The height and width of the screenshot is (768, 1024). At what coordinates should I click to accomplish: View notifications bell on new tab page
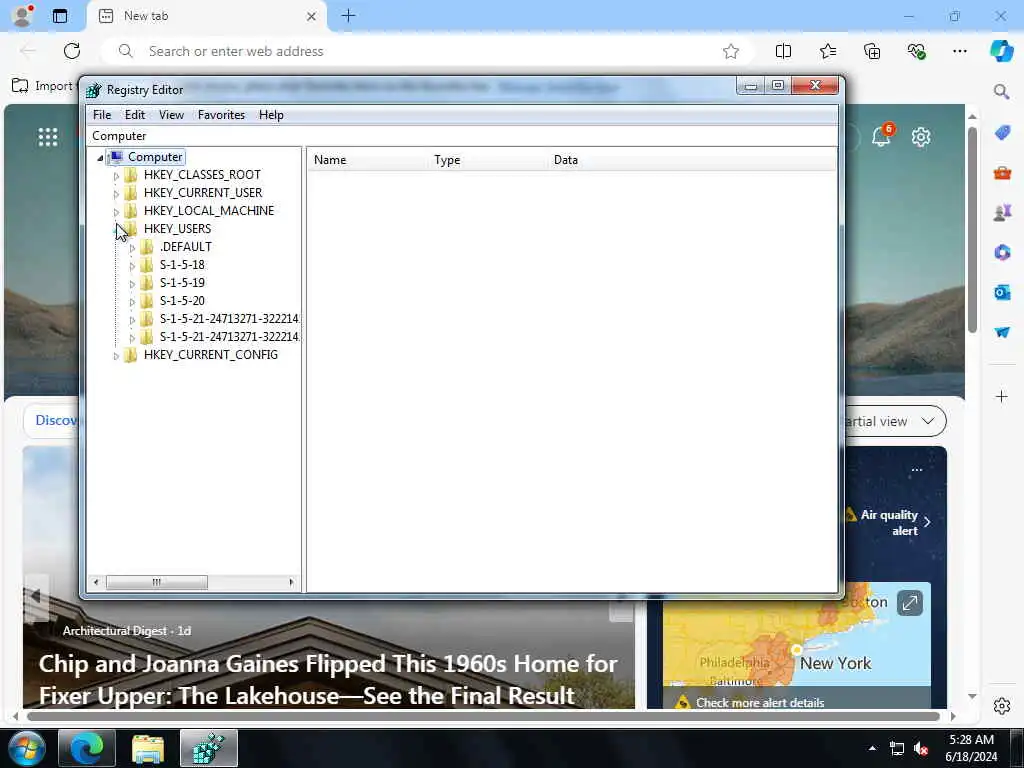pos(881,136)
